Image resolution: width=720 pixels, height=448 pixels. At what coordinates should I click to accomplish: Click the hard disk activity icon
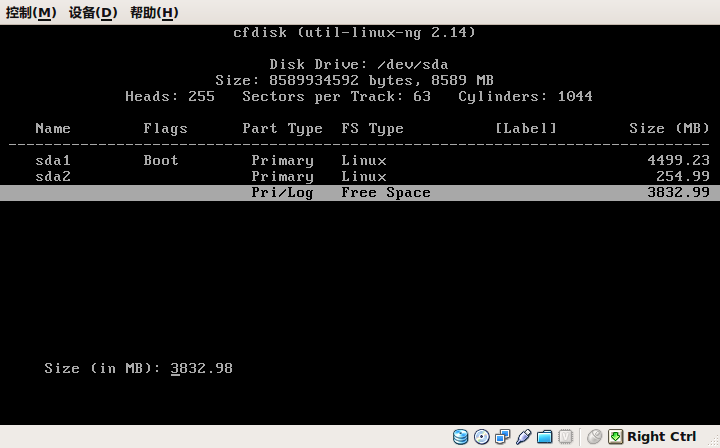click(460, 437)
